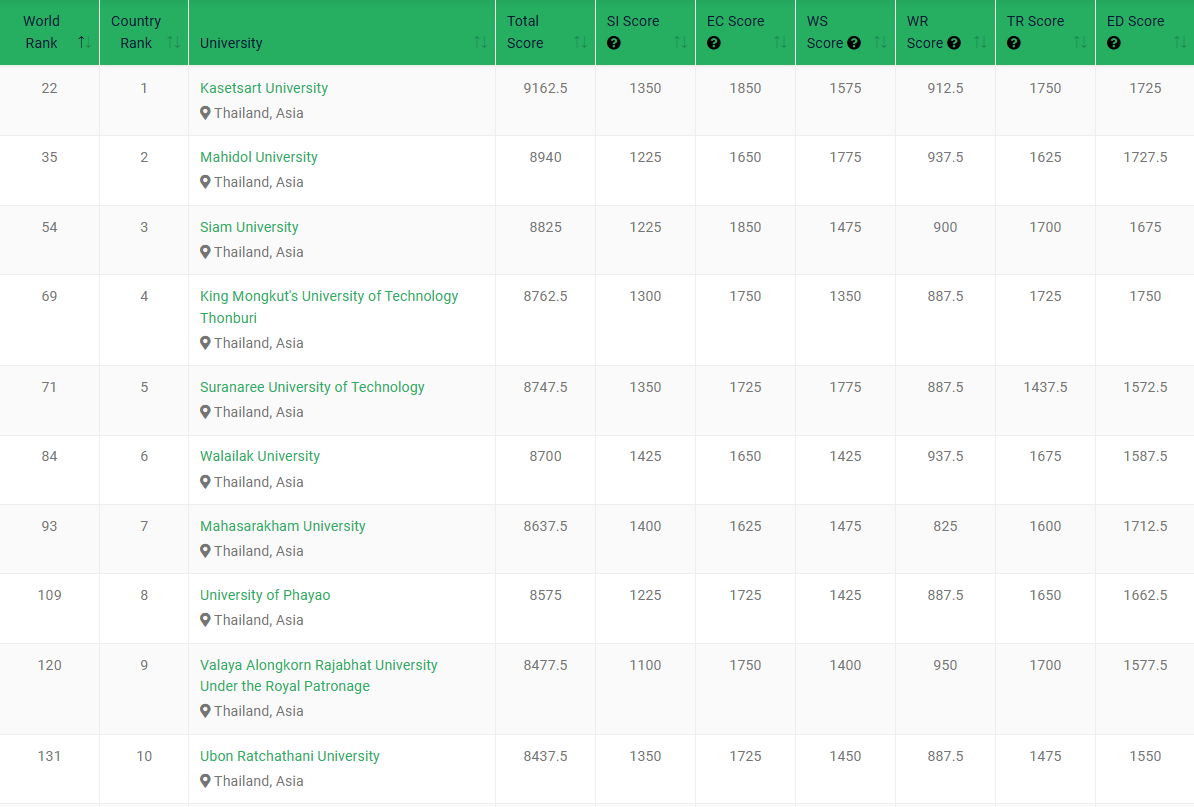1194x807 pixels.
Task: Click Walailak University link
Action: point(260,456)
